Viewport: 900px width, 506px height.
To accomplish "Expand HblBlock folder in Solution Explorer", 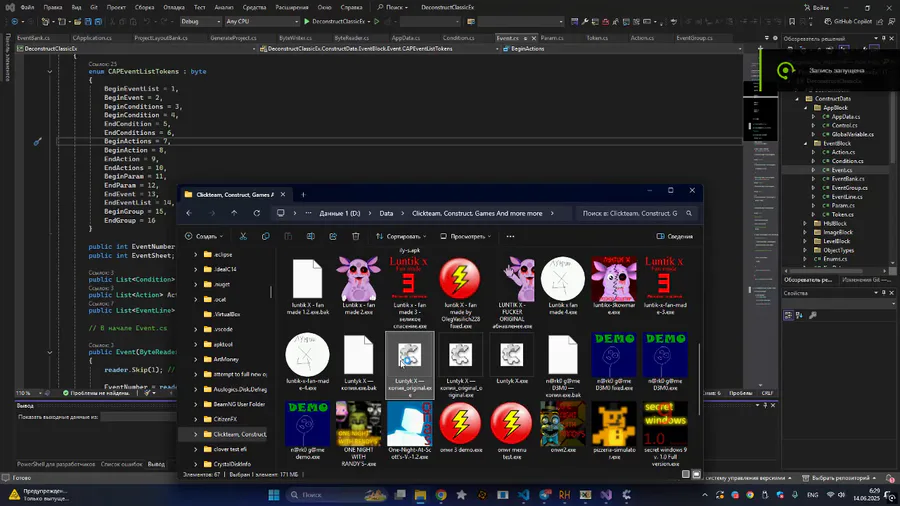I will (x=805, y=224).
